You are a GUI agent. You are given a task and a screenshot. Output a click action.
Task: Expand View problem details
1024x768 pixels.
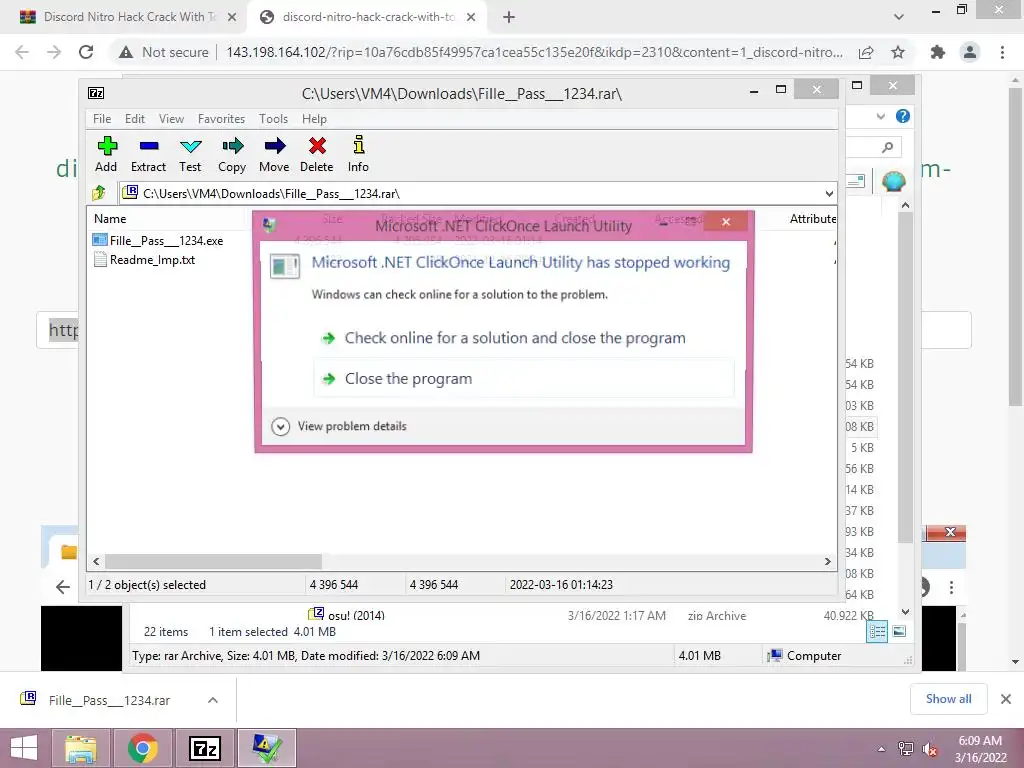(x=339, y=426)
